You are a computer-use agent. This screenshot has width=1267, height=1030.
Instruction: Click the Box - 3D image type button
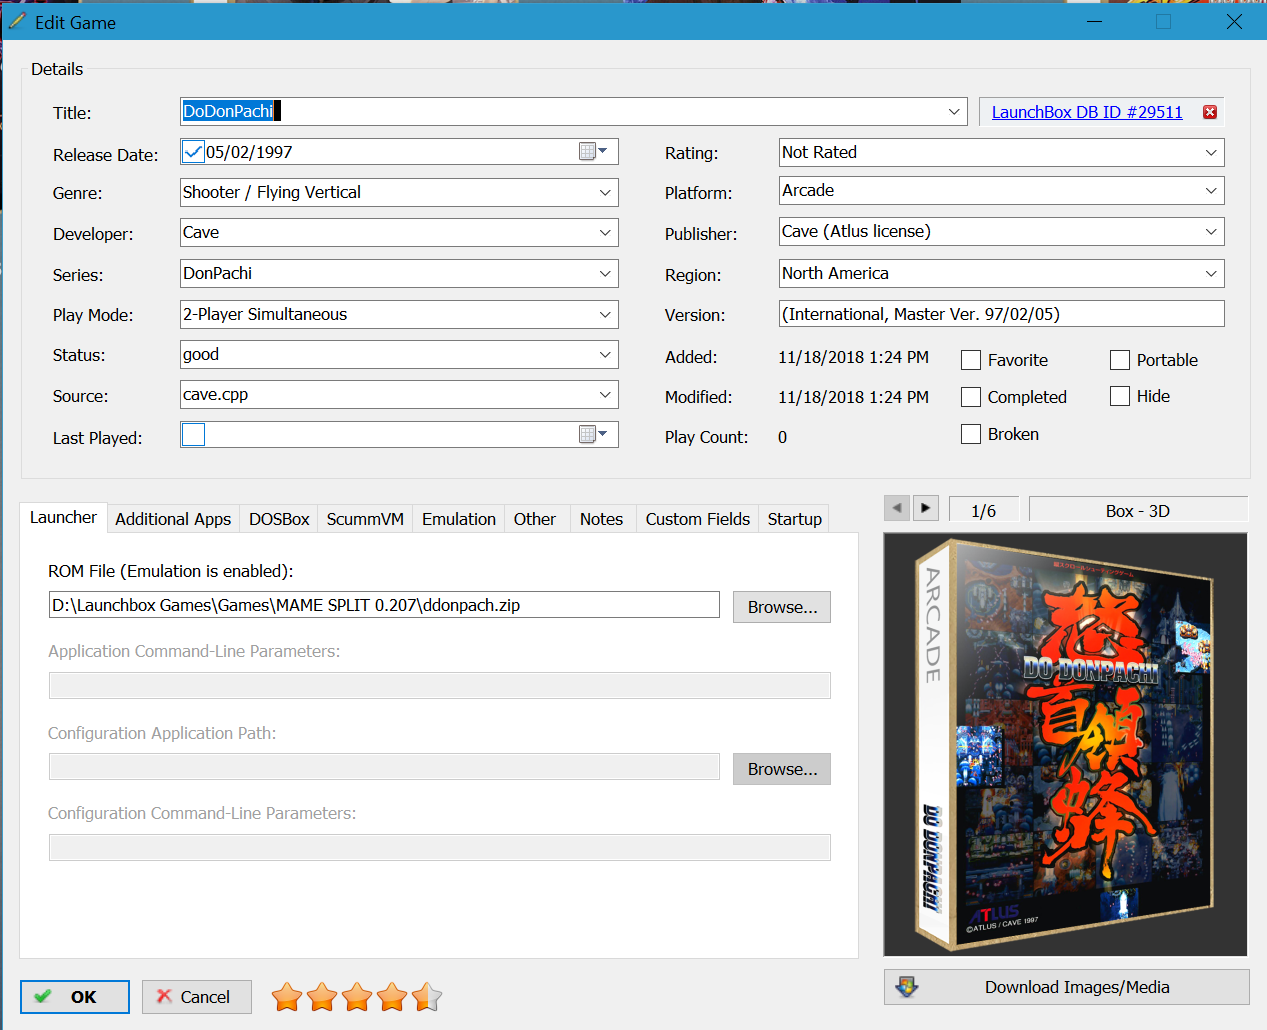(1138, 510)
